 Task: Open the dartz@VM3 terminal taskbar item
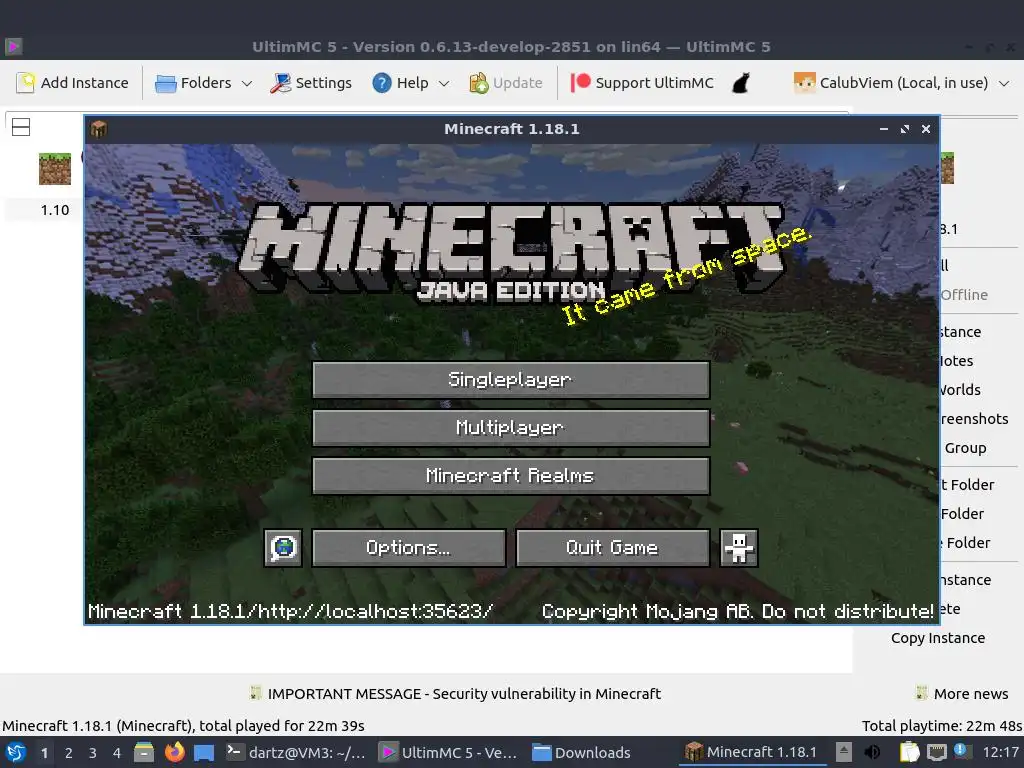coord(295,752)
